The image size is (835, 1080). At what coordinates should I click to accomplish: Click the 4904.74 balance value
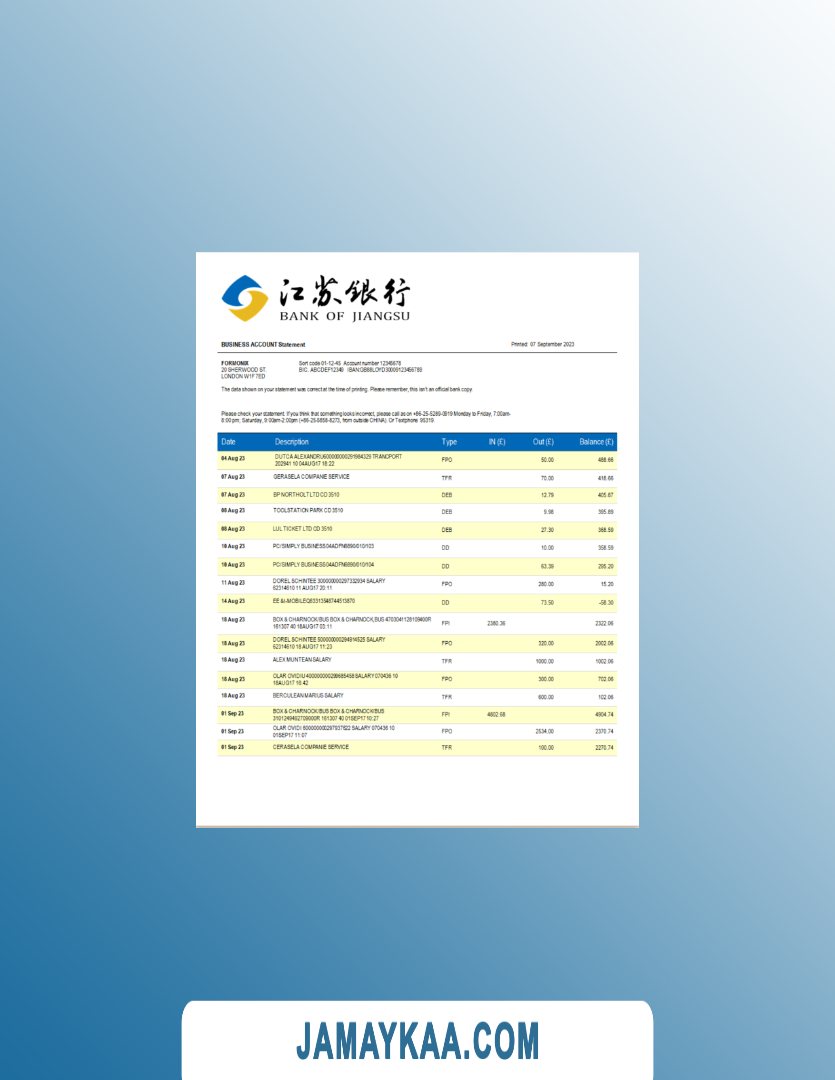(604, 715)
